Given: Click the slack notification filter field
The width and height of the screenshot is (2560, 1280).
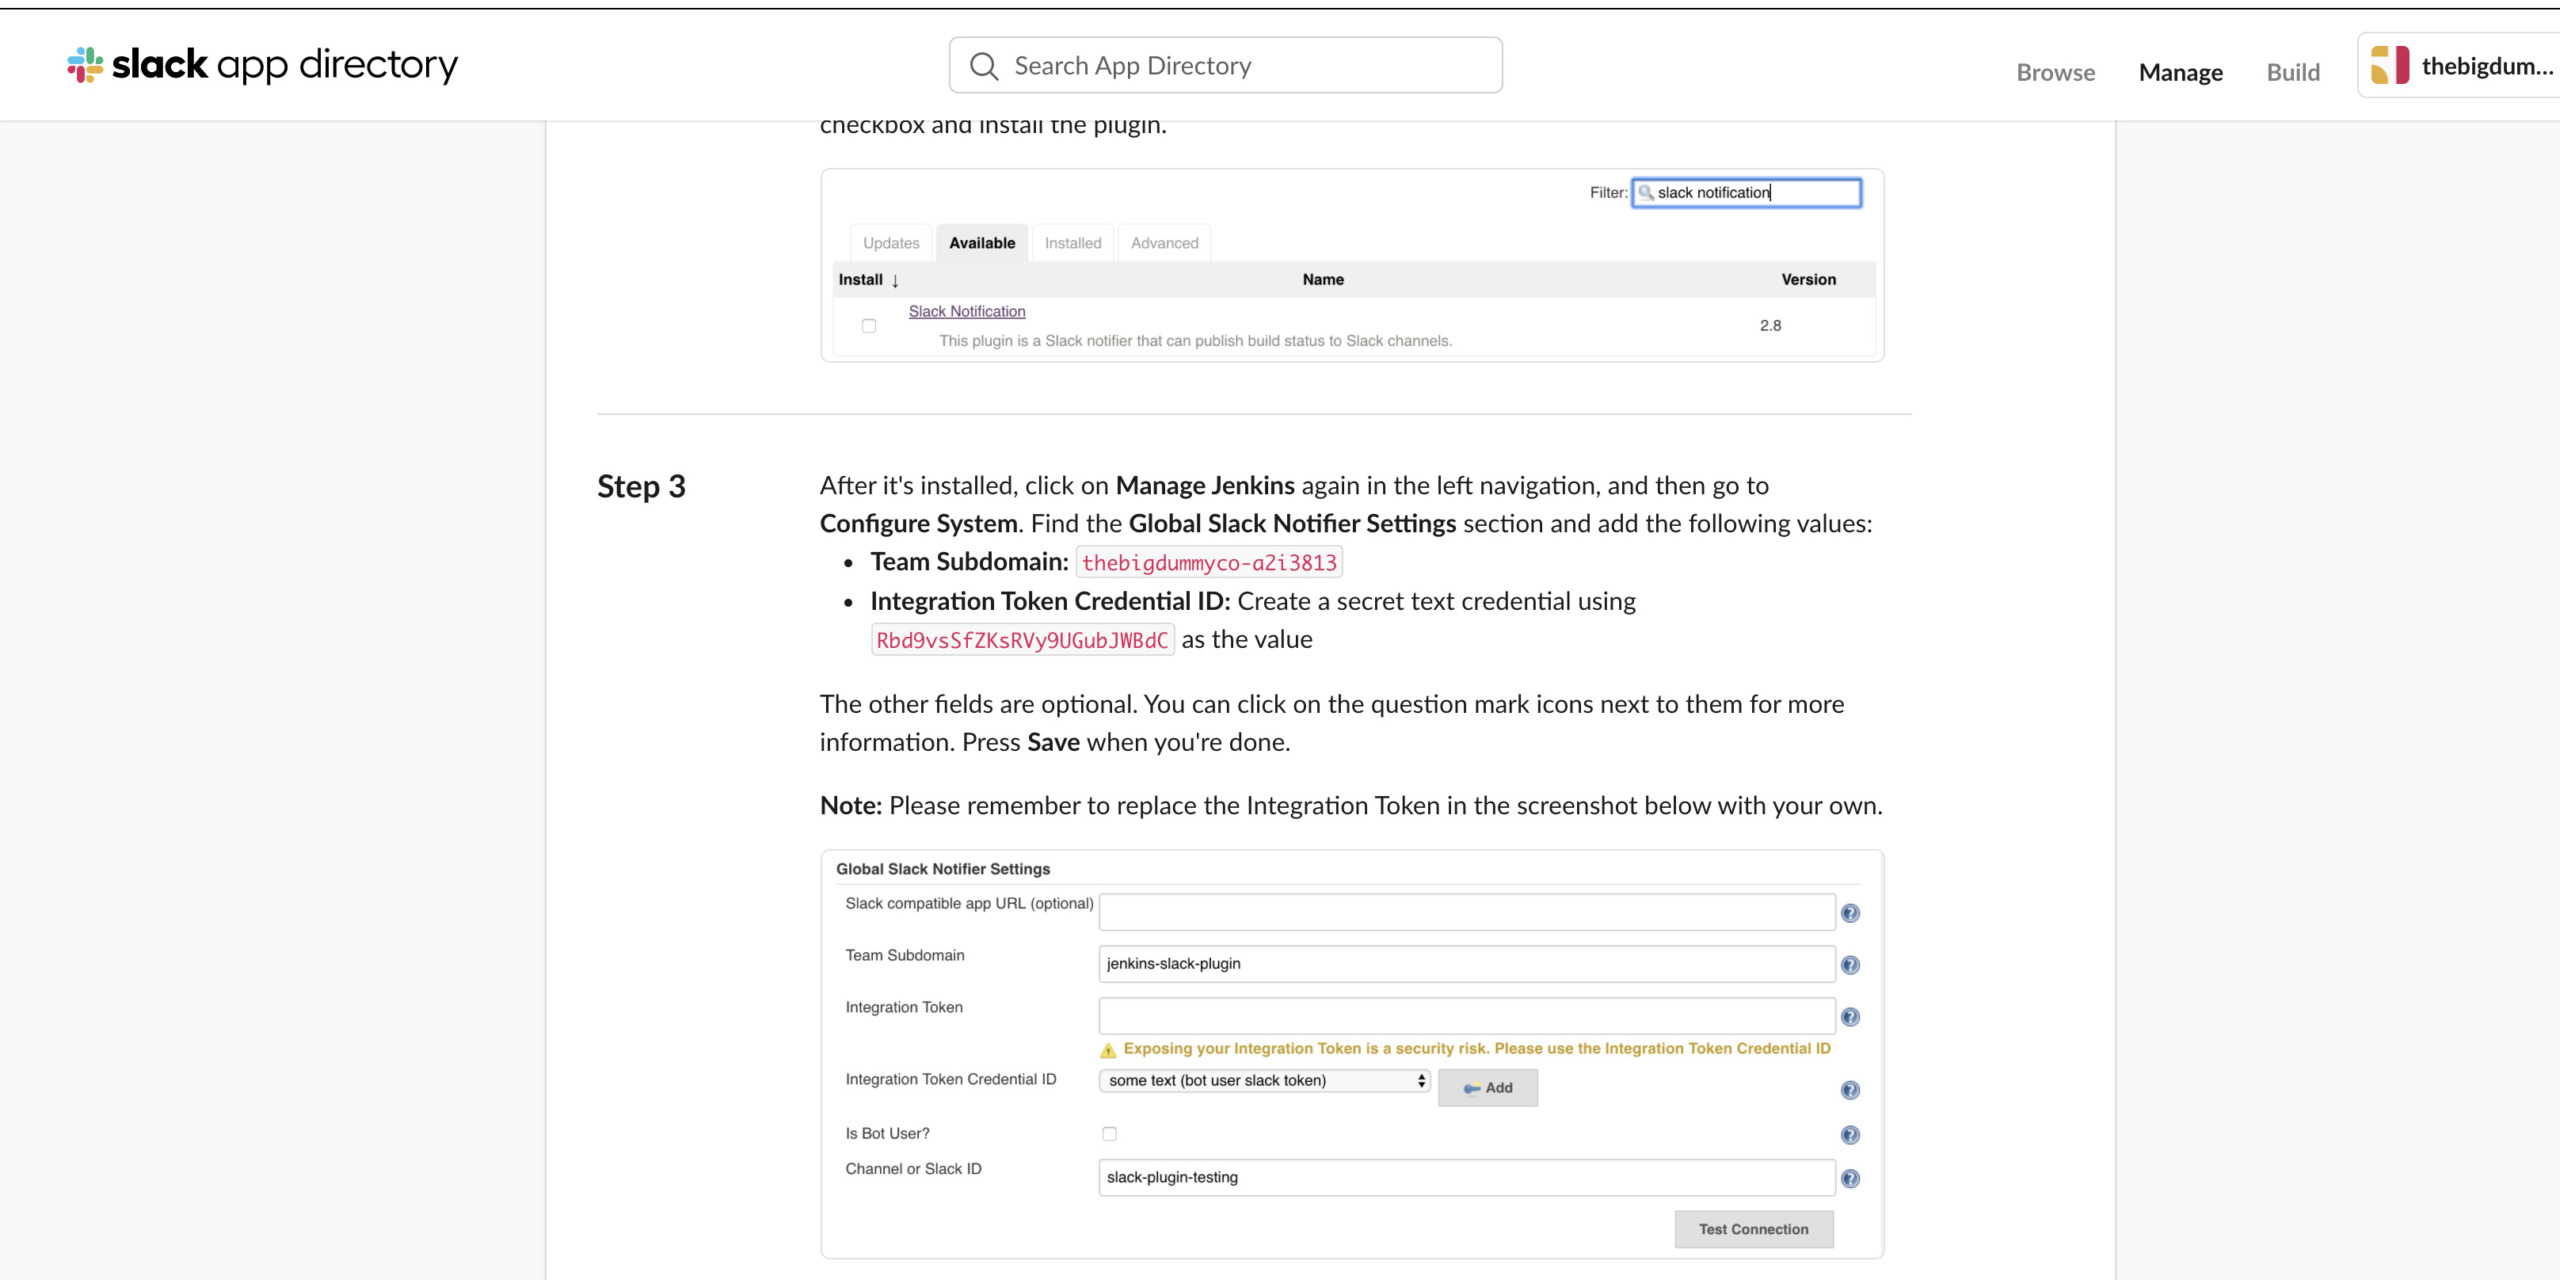Looking at the screenshot, I should 1746,192.
